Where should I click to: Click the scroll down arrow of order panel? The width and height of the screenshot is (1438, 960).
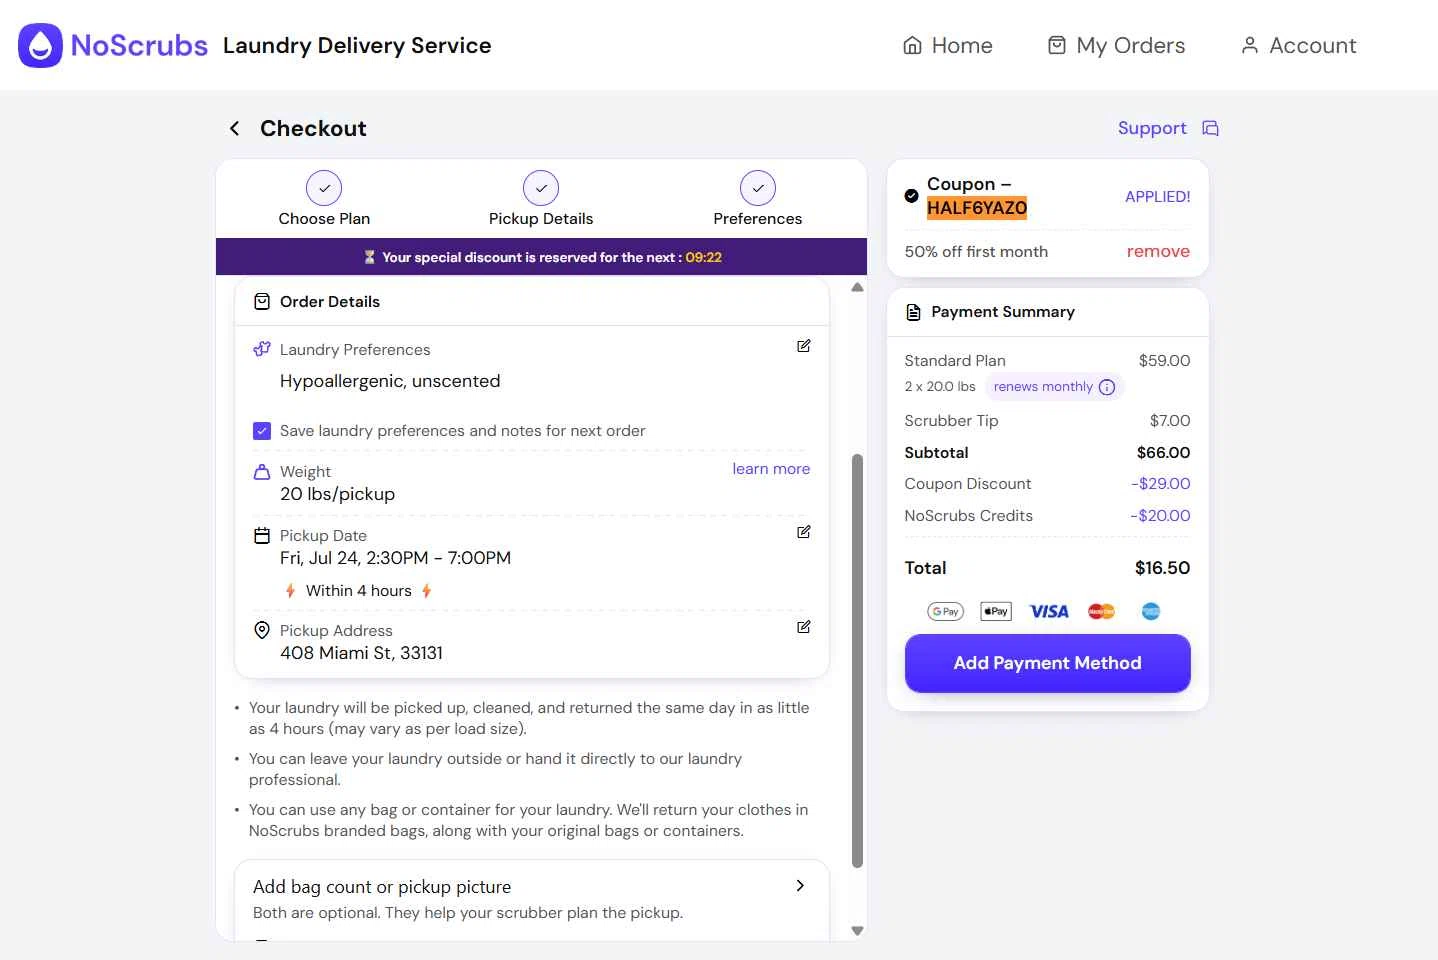pos(857,930)
